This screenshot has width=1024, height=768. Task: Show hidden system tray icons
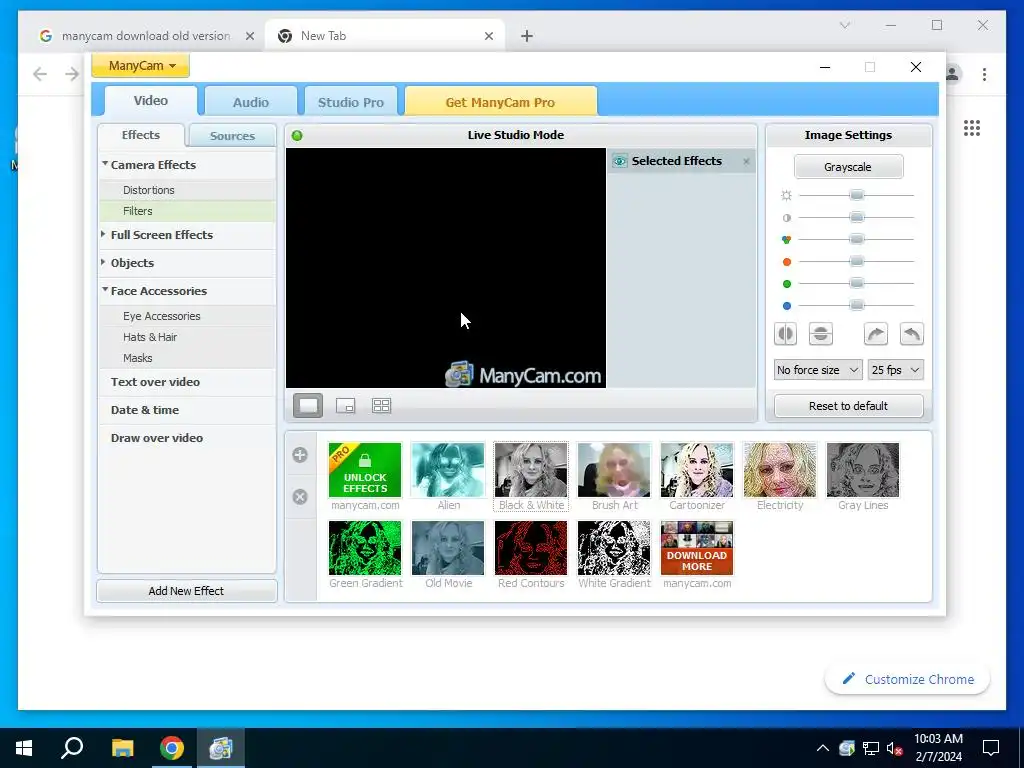click(823, 748)
